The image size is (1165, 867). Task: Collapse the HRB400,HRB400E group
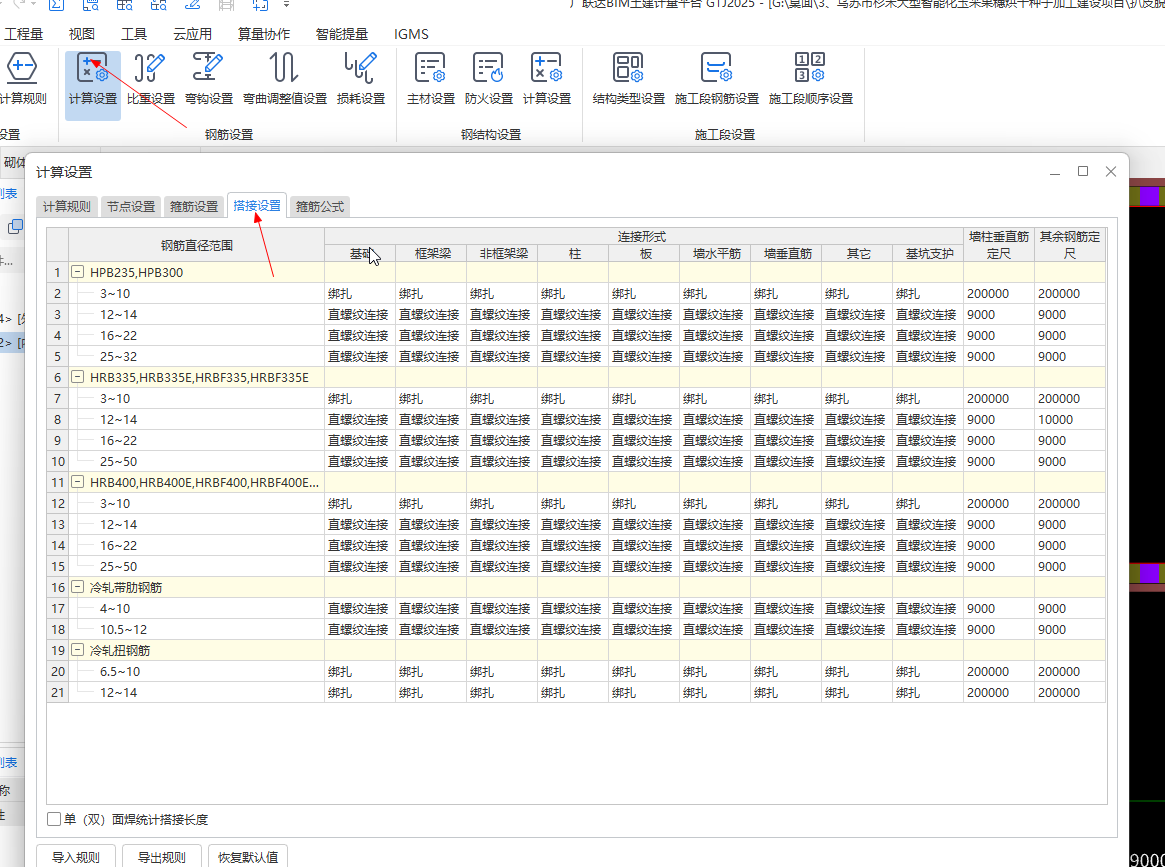tap(77, 482)
